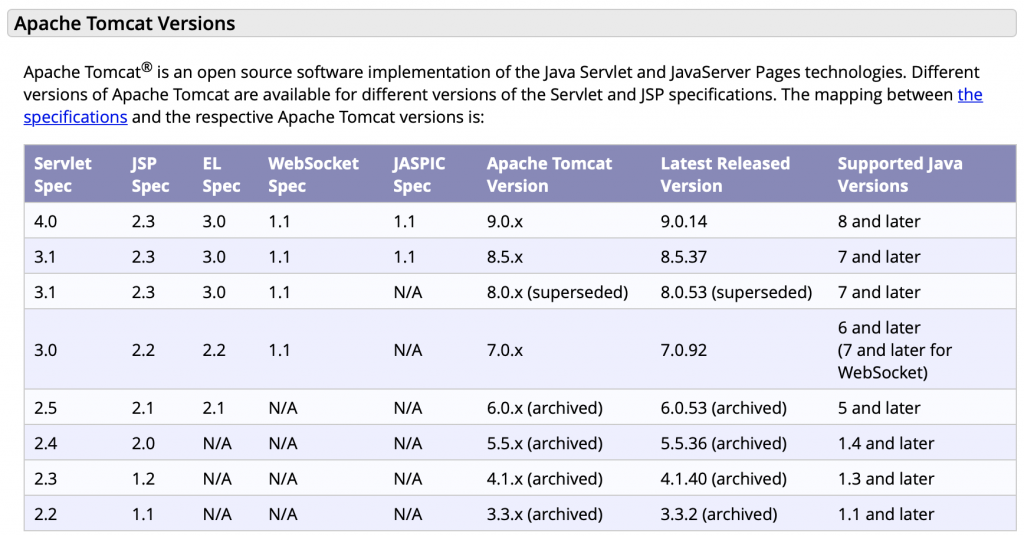
Task: Click the "8.0.x (superseded)" Tomcat version cell
Action: coord(557,293)
